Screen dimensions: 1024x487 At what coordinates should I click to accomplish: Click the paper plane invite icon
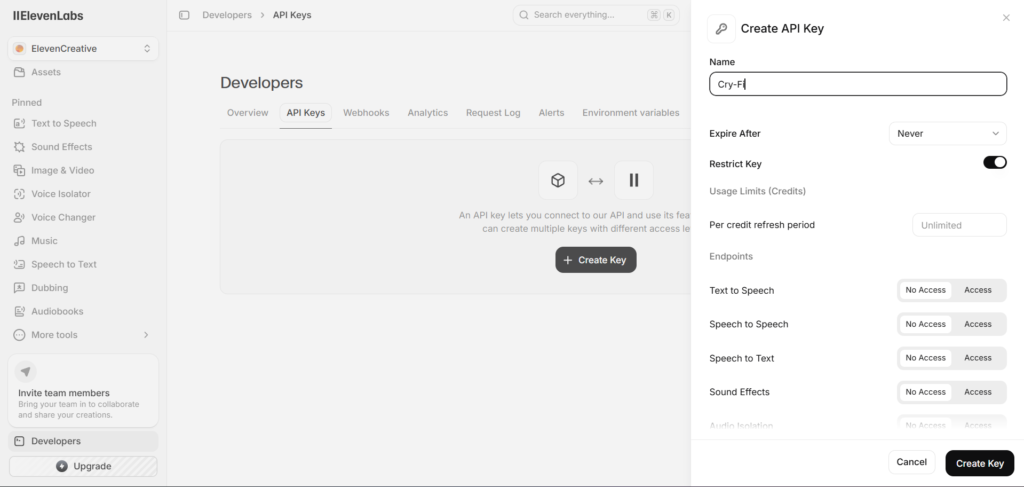(x=25, y=372)
